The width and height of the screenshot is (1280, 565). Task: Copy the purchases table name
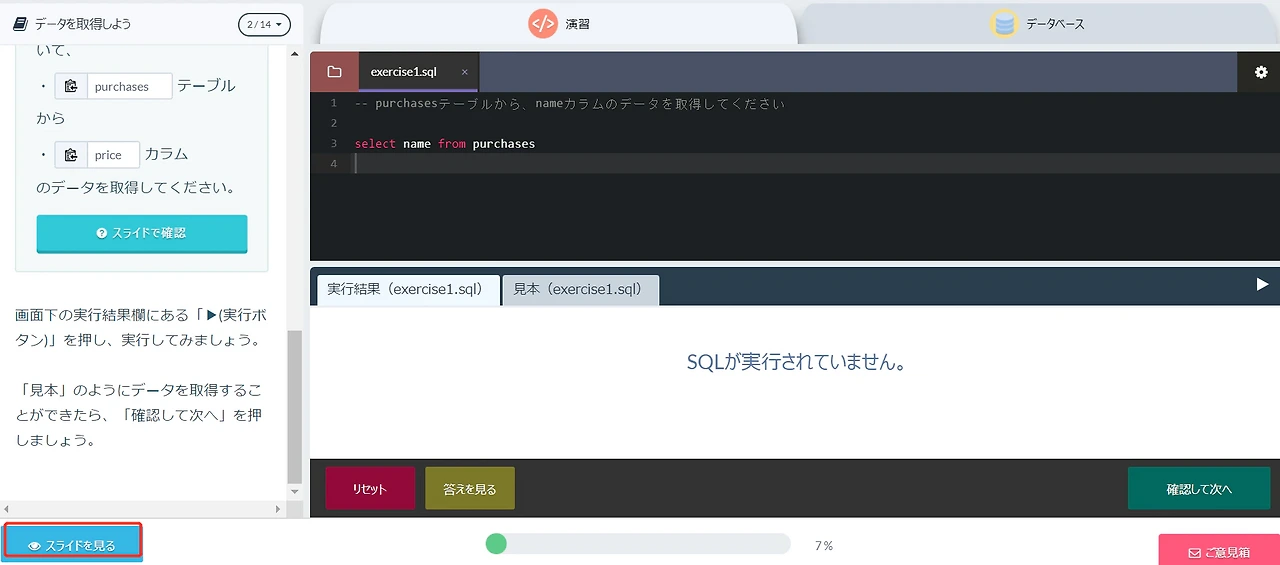coord(71,87)
